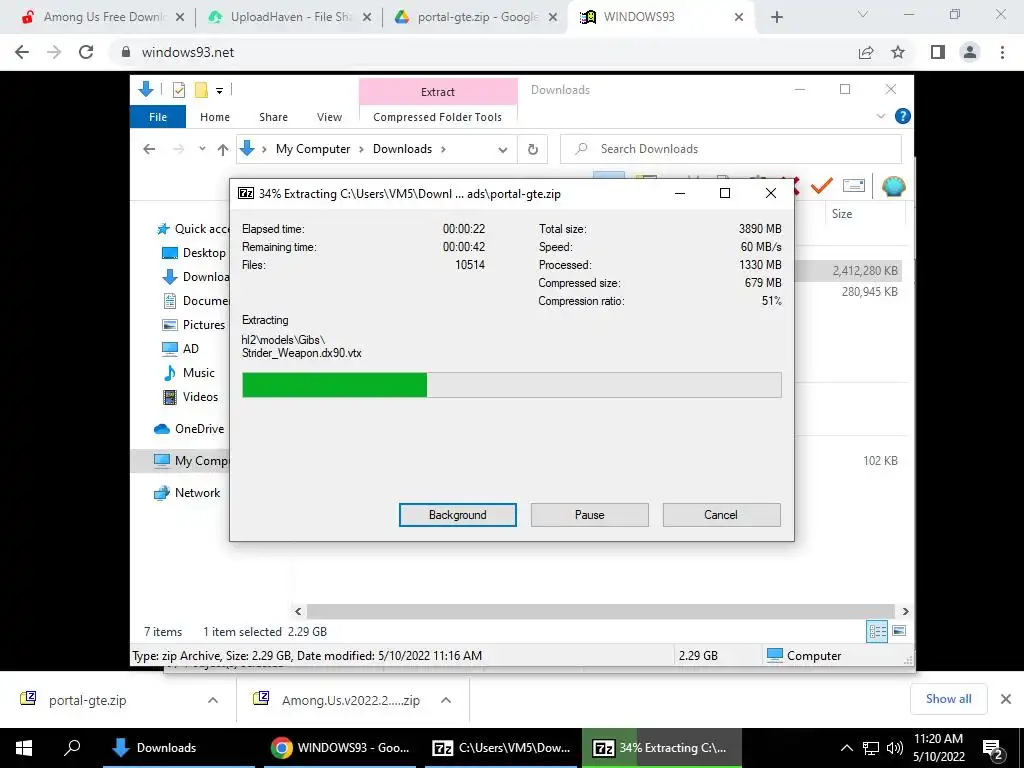Cancel the portal-gte.zip extraction
Screen dimensions: 1024x768
tap(721, 515)
